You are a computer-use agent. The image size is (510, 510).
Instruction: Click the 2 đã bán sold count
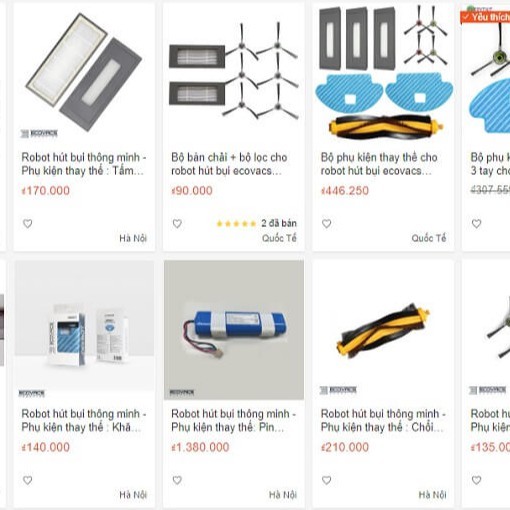click(279, 223)
